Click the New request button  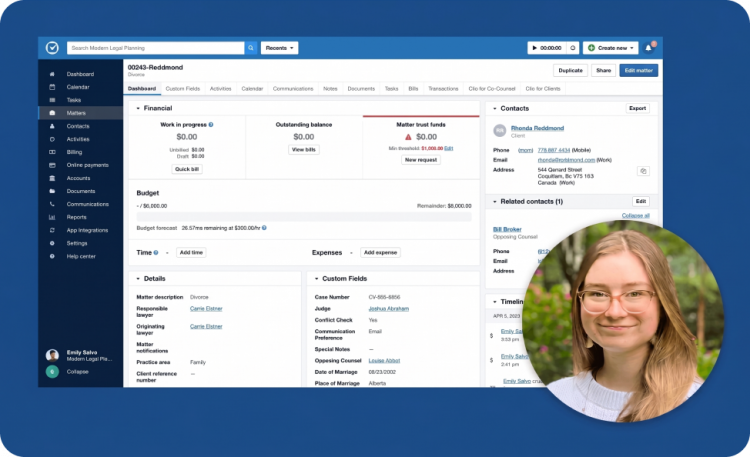pos(421,160)
